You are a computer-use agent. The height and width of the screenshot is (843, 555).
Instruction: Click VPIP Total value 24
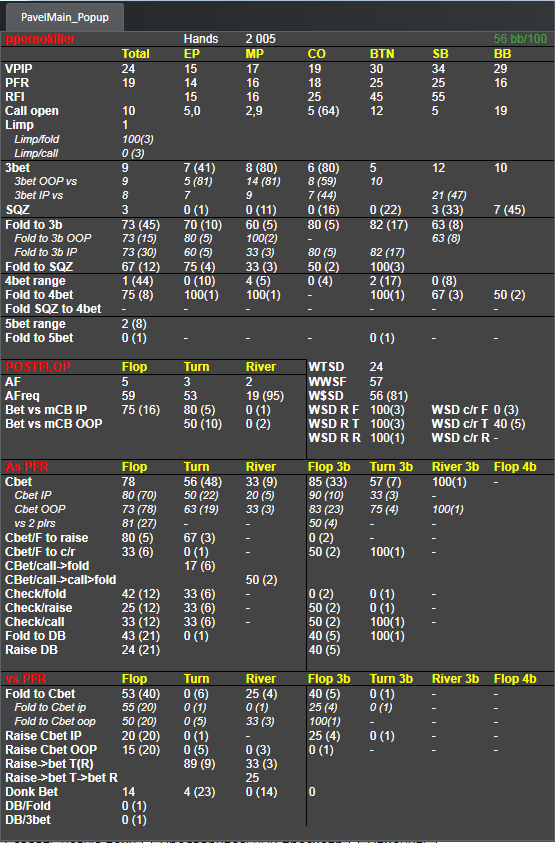tap(129, 69)
